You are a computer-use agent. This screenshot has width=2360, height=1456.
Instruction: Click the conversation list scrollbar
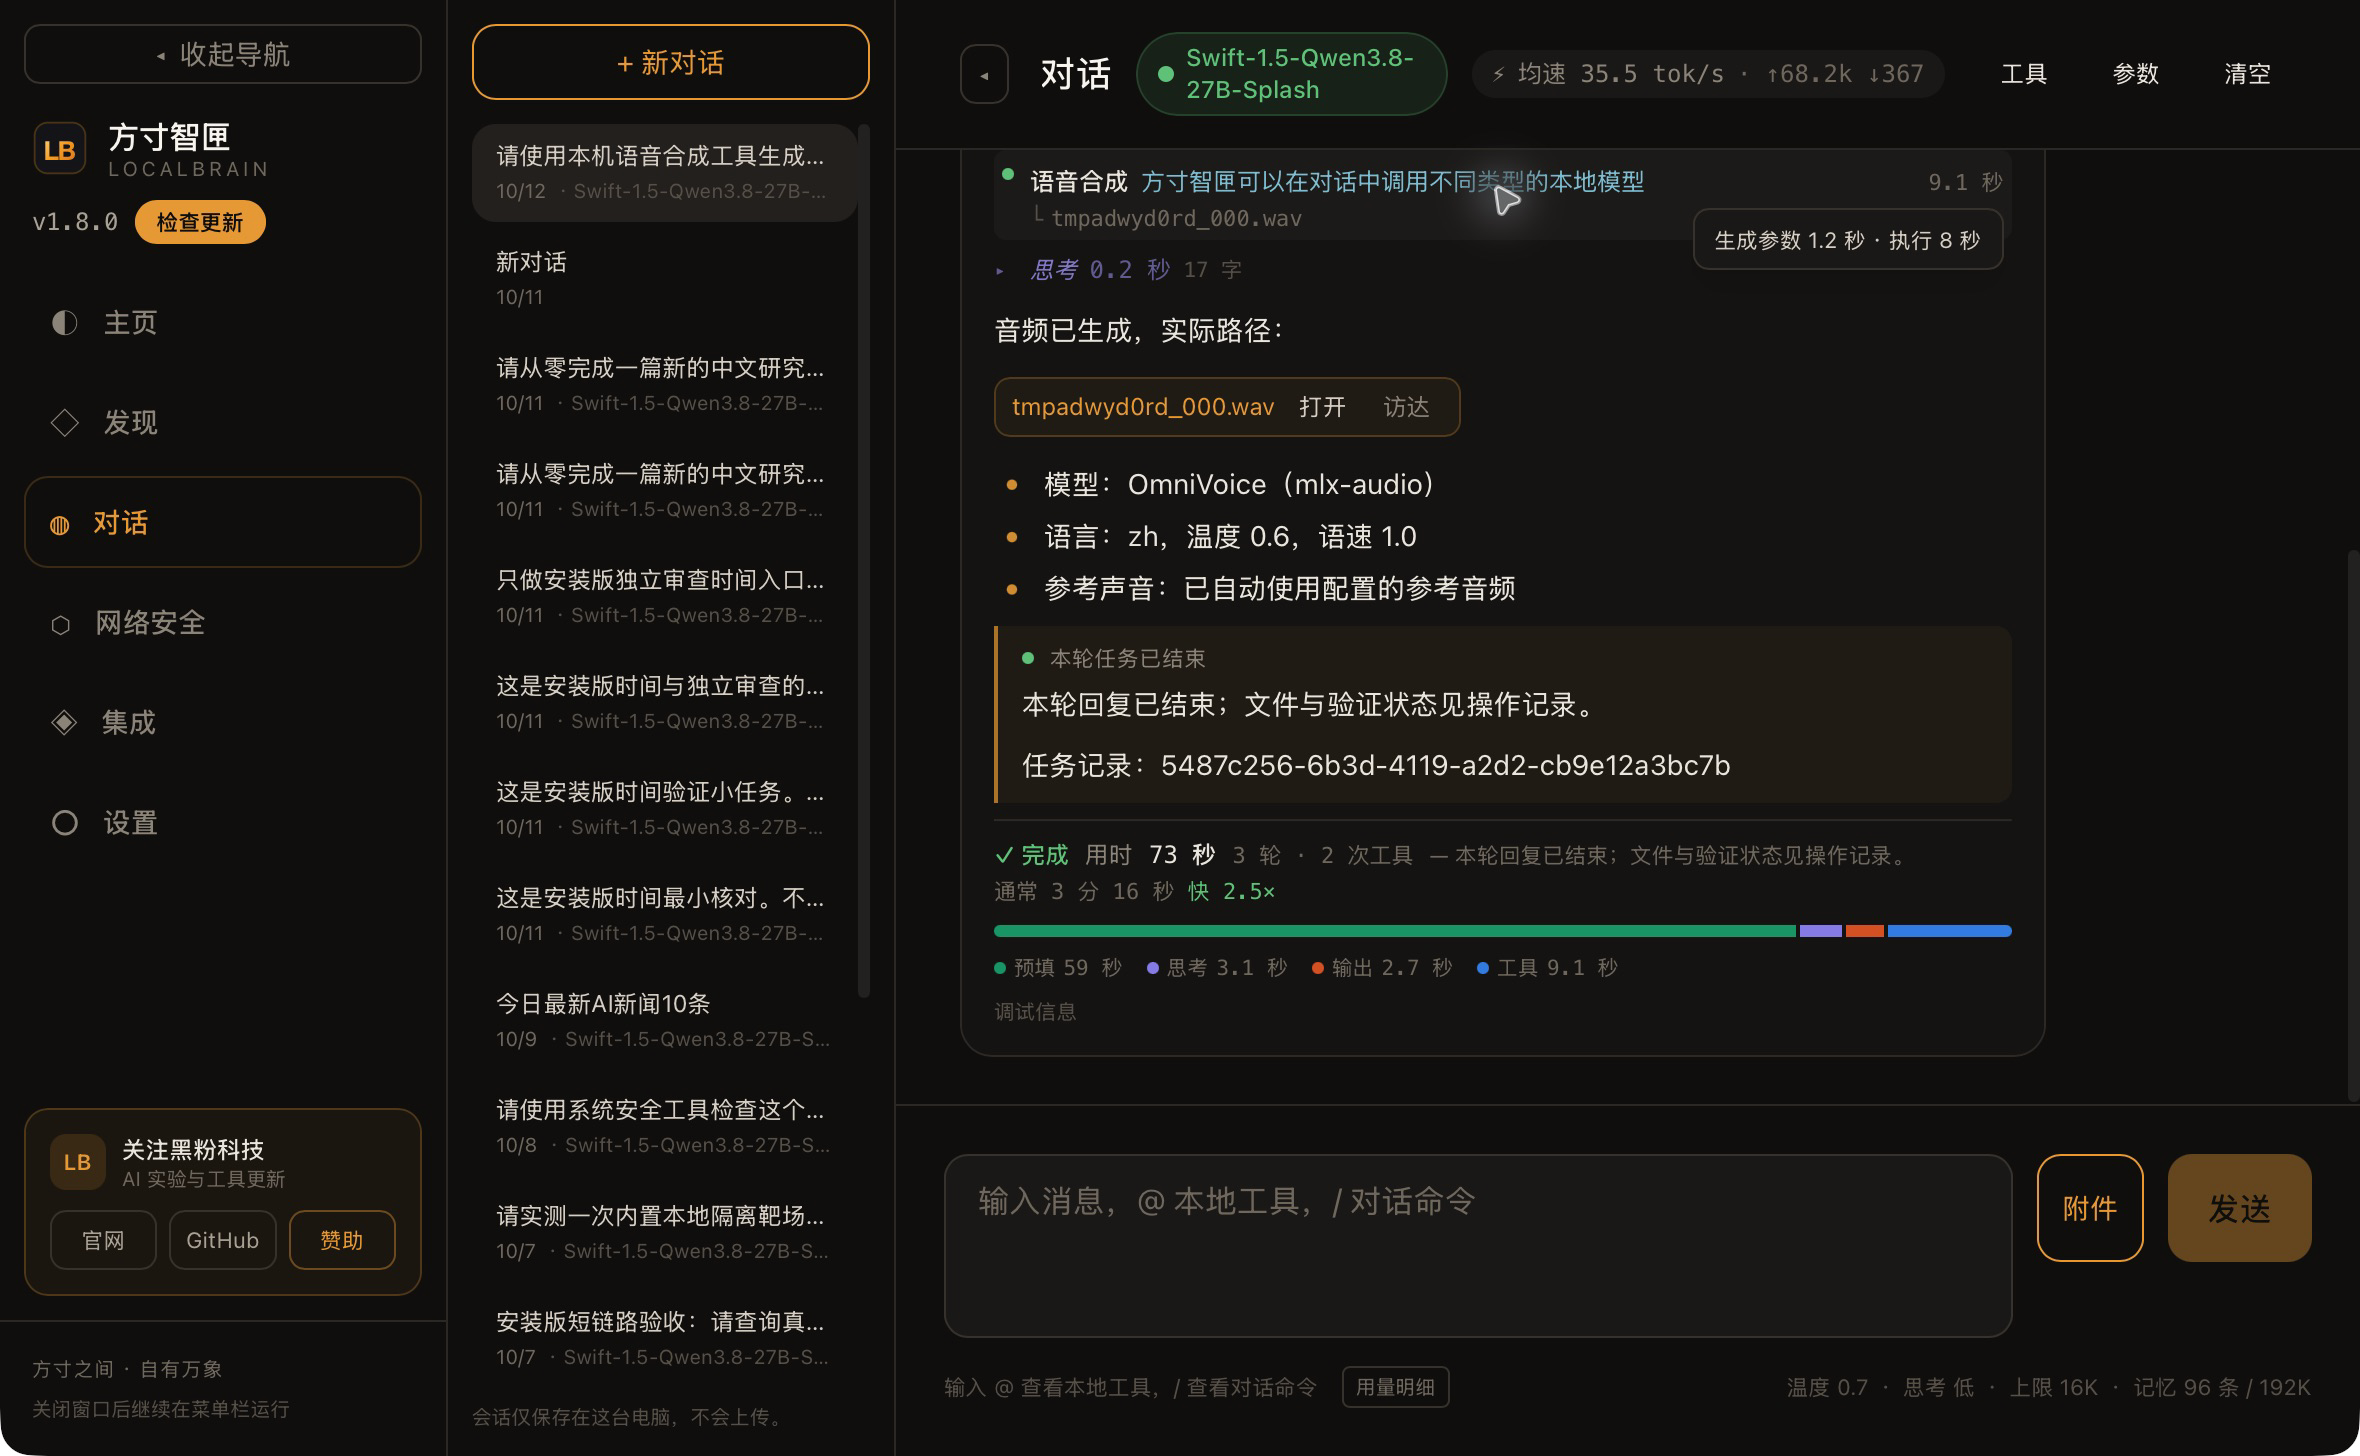coord(864,560)
